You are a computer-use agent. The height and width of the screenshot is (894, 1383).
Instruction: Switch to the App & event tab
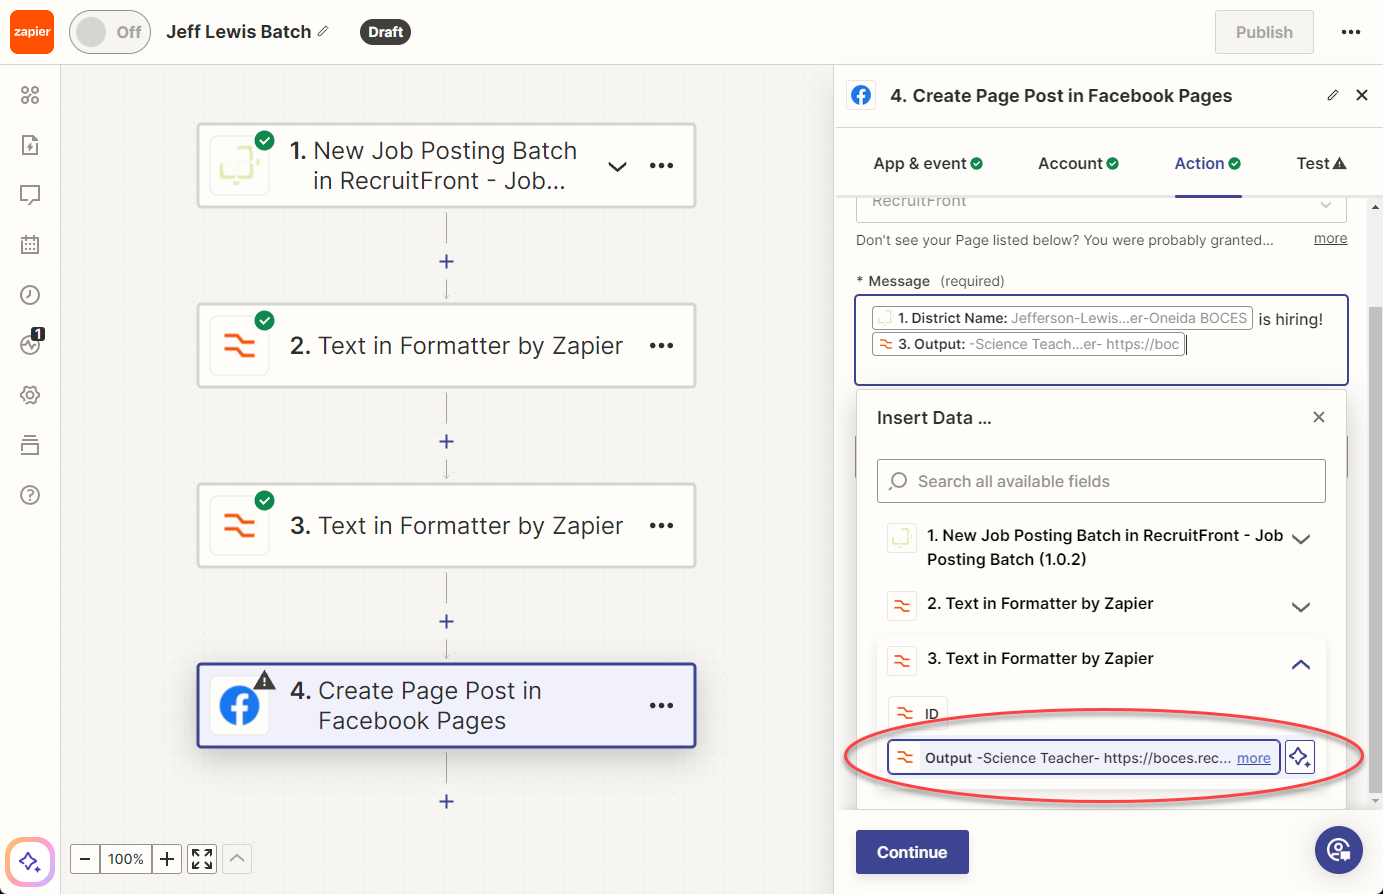(x=928, y=163)
